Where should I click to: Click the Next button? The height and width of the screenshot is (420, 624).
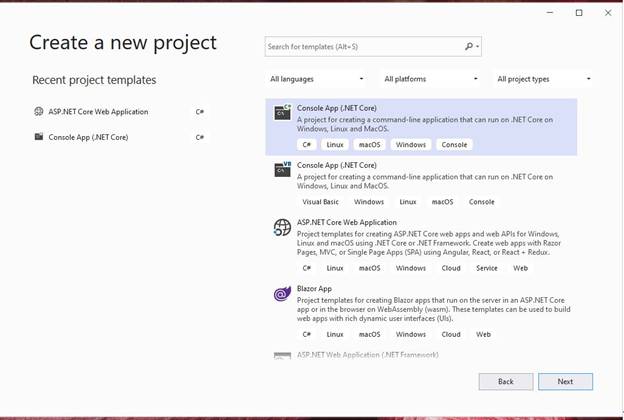pos(565,381)
